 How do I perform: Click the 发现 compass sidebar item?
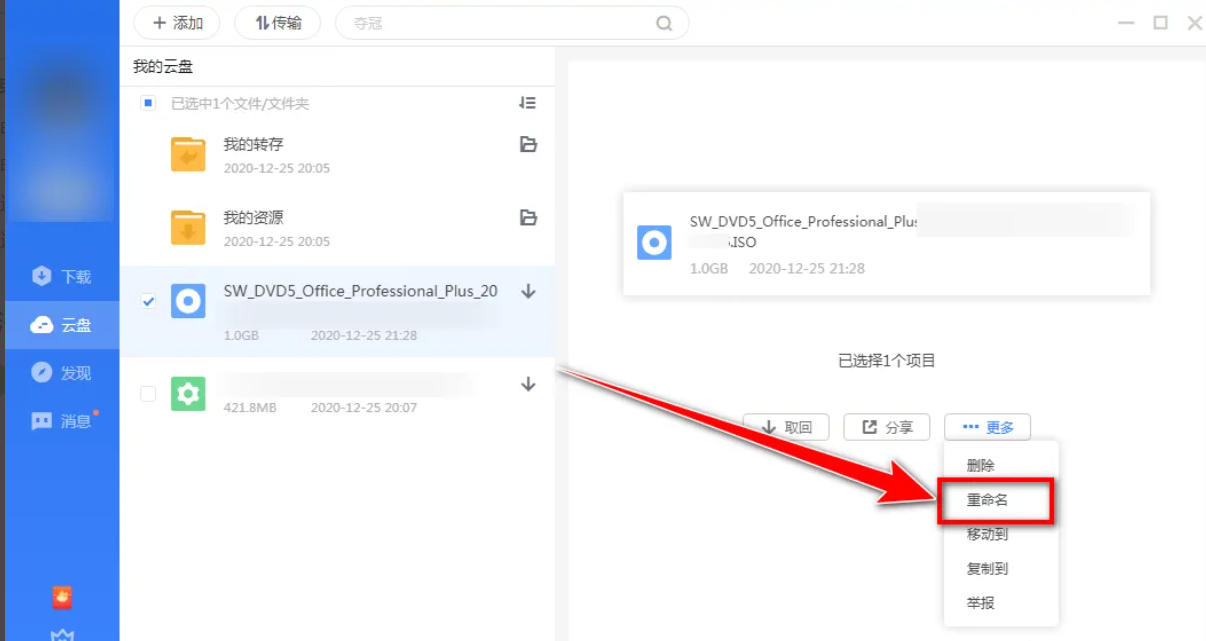(62, 373)
